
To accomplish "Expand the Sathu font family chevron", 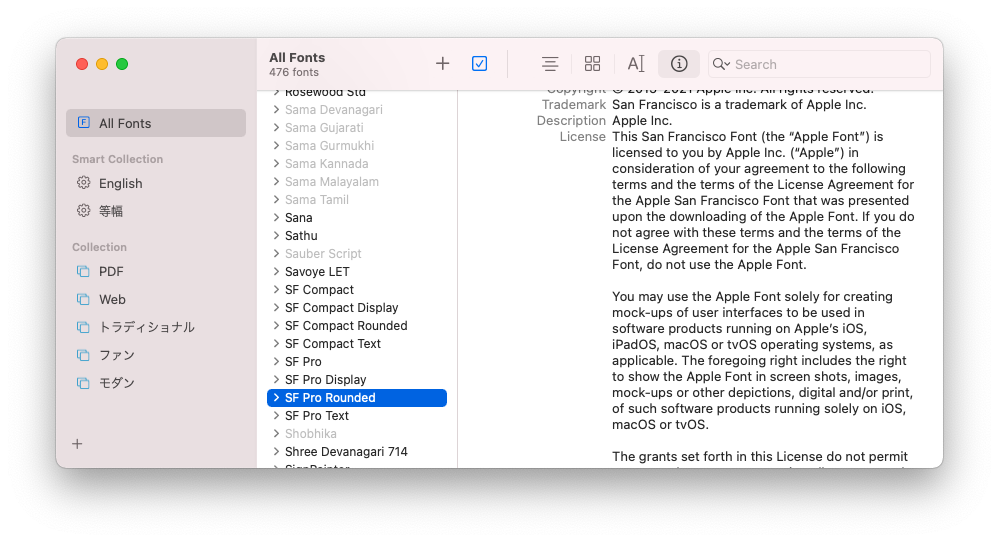I will click(x=276, y=236).
